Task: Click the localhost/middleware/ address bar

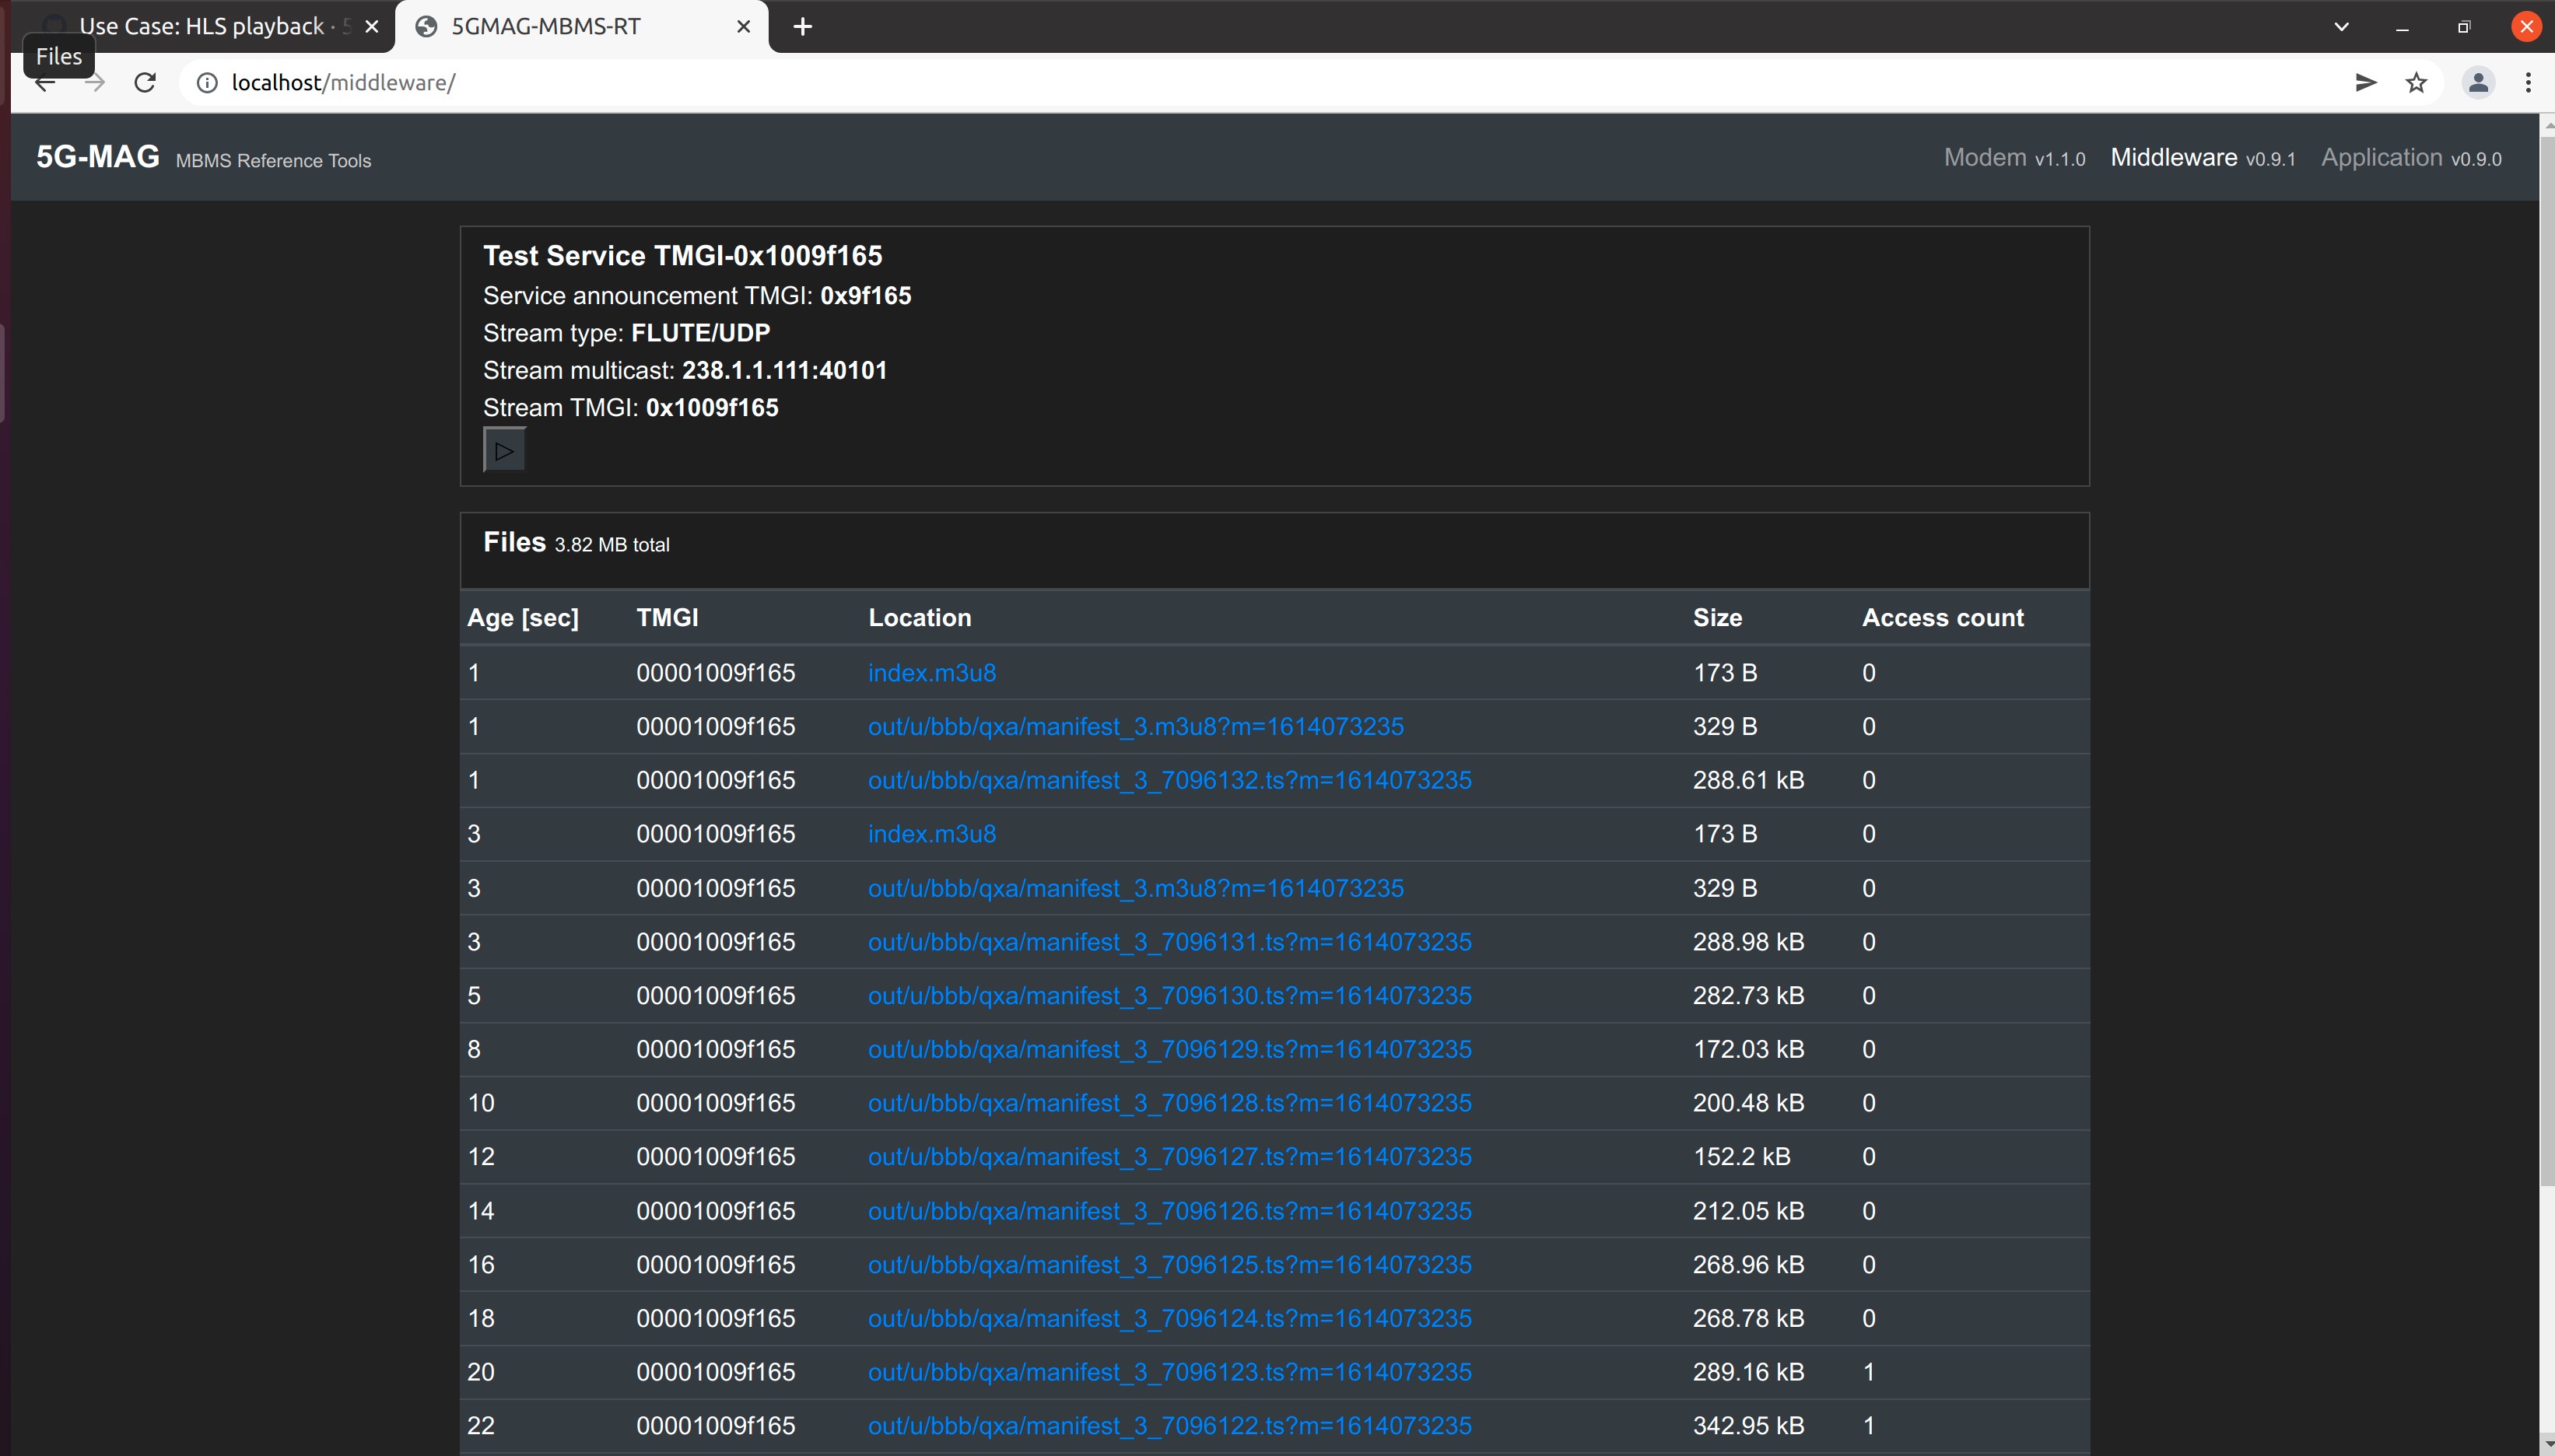Action: pos(1200,82)
